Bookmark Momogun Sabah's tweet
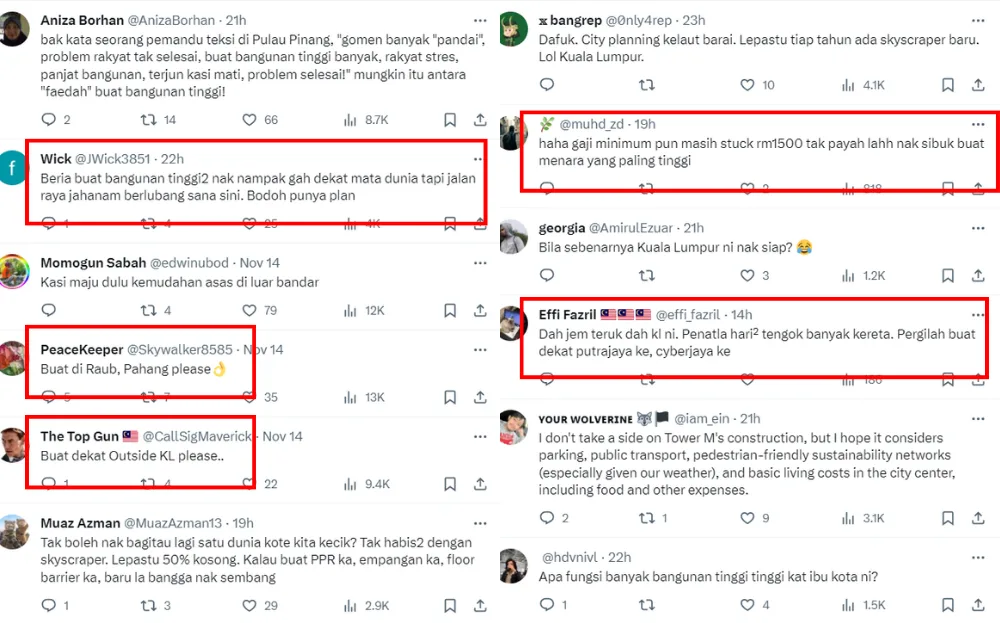 (x=450, y=311)
